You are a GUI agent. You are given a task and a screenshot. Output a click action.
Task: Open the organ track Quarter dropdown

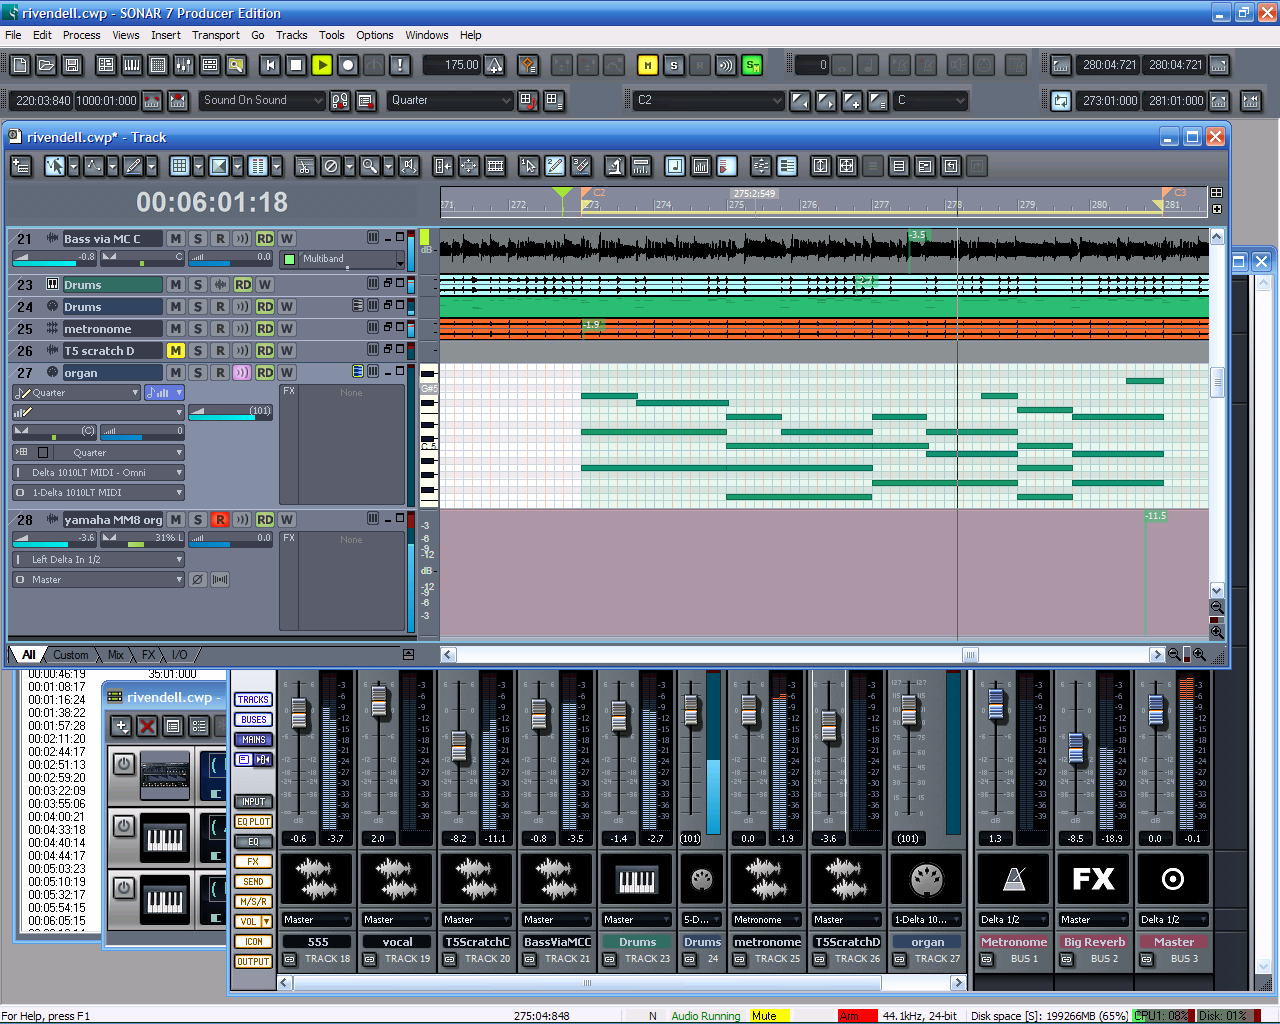(x=76, y=393)
